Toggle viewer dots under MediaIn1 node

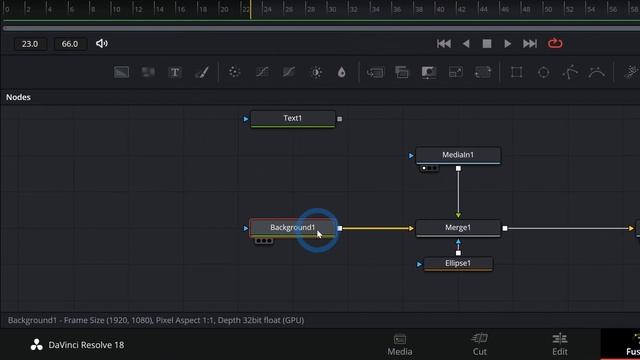[x=429, y=168]
